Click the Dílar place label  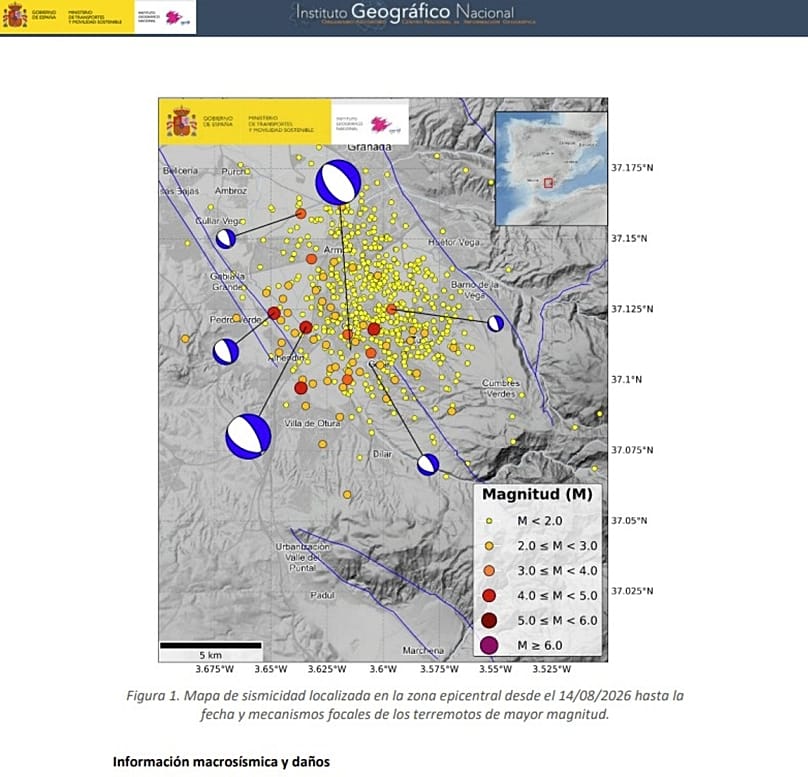[x=382, y=454]
